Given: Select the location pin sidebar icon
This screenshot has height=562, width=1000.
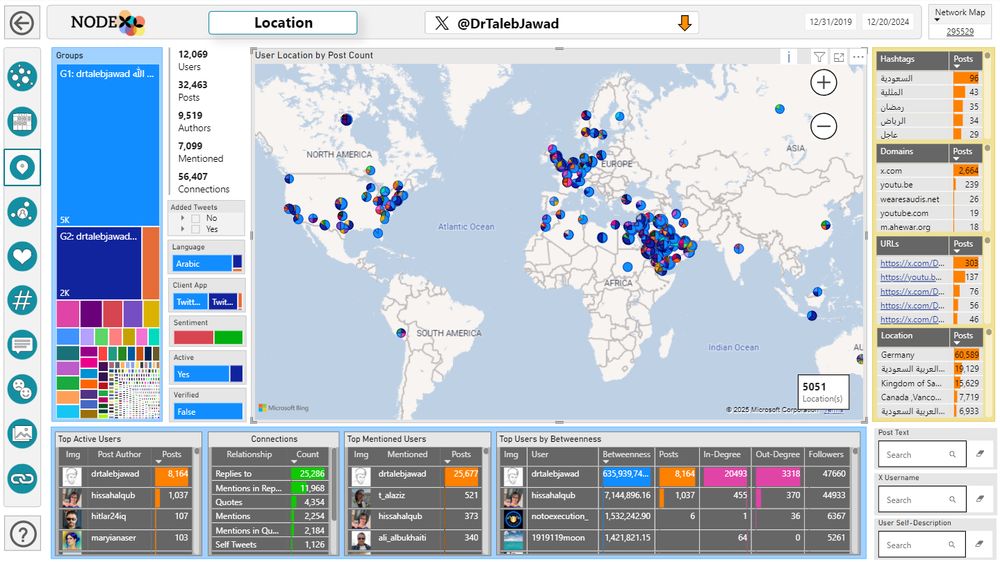Looking at the screenshot, I should tap(22, 168).
